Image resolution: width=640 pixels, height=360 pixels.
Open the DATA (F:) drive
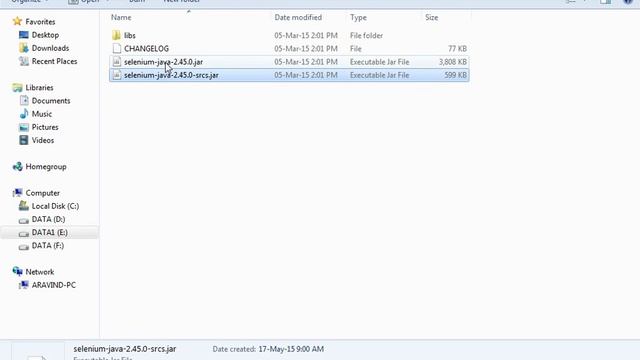[x=48, y=245]
